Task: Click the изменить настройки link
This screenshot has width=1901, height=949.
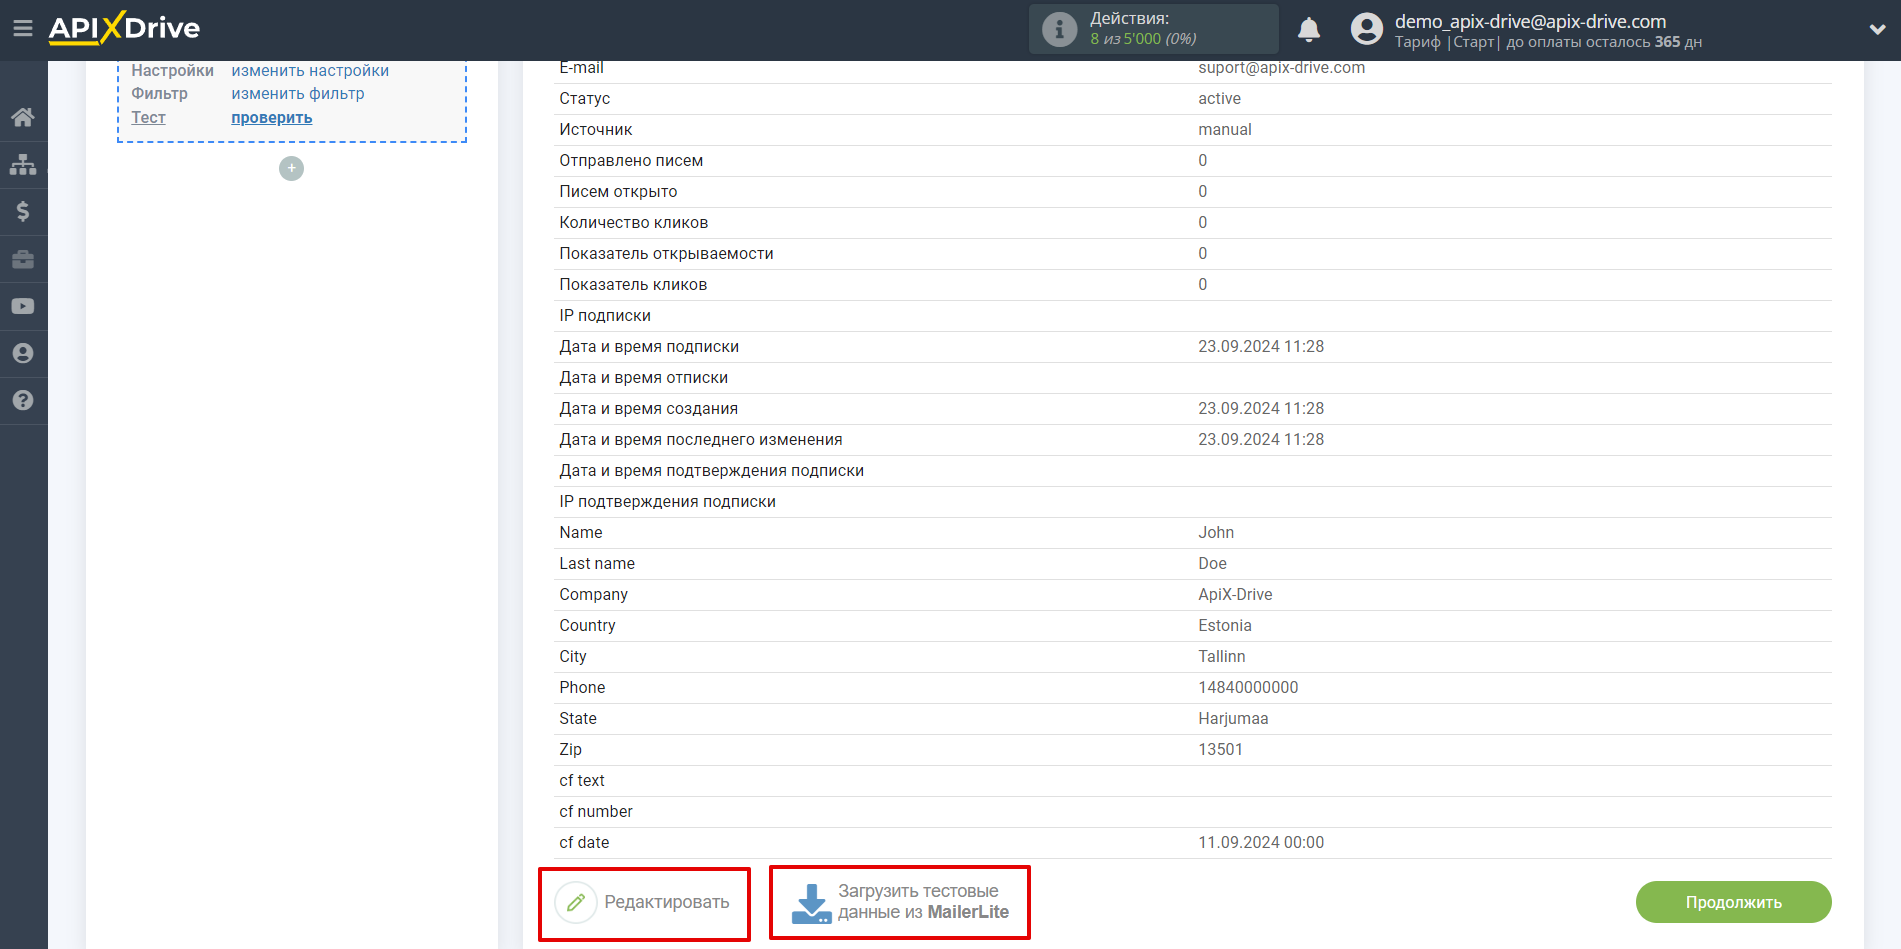Action: [x=310, y=71]
